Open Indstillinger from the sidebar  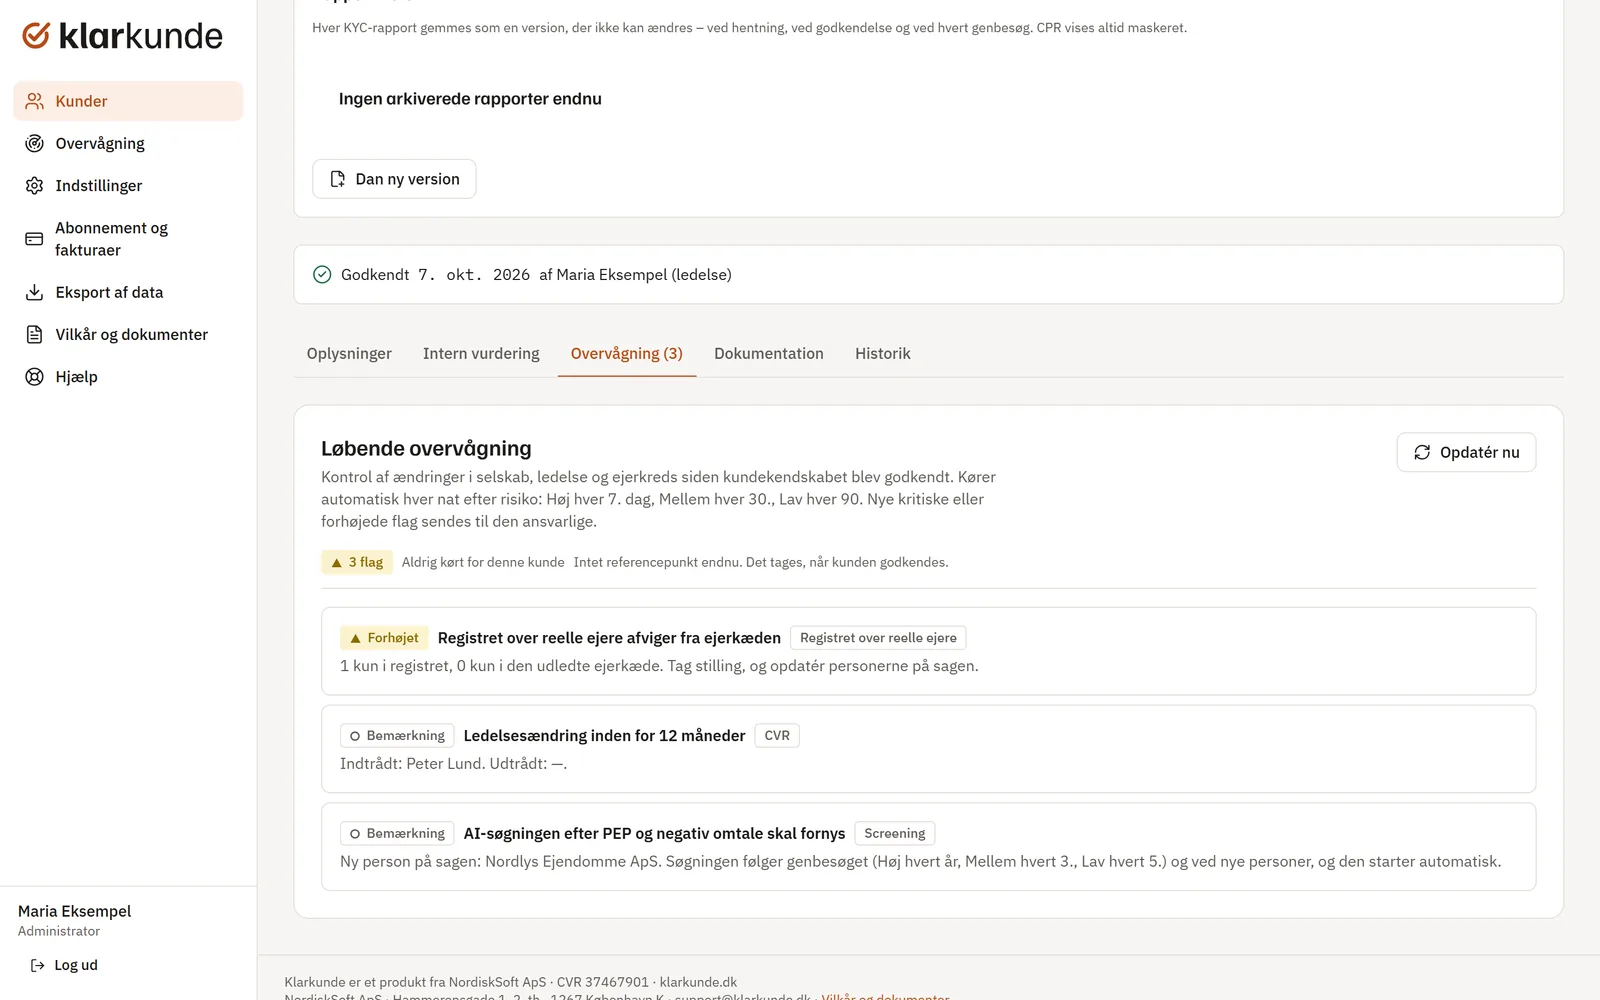pyautogui.click(x=128, y=186)
